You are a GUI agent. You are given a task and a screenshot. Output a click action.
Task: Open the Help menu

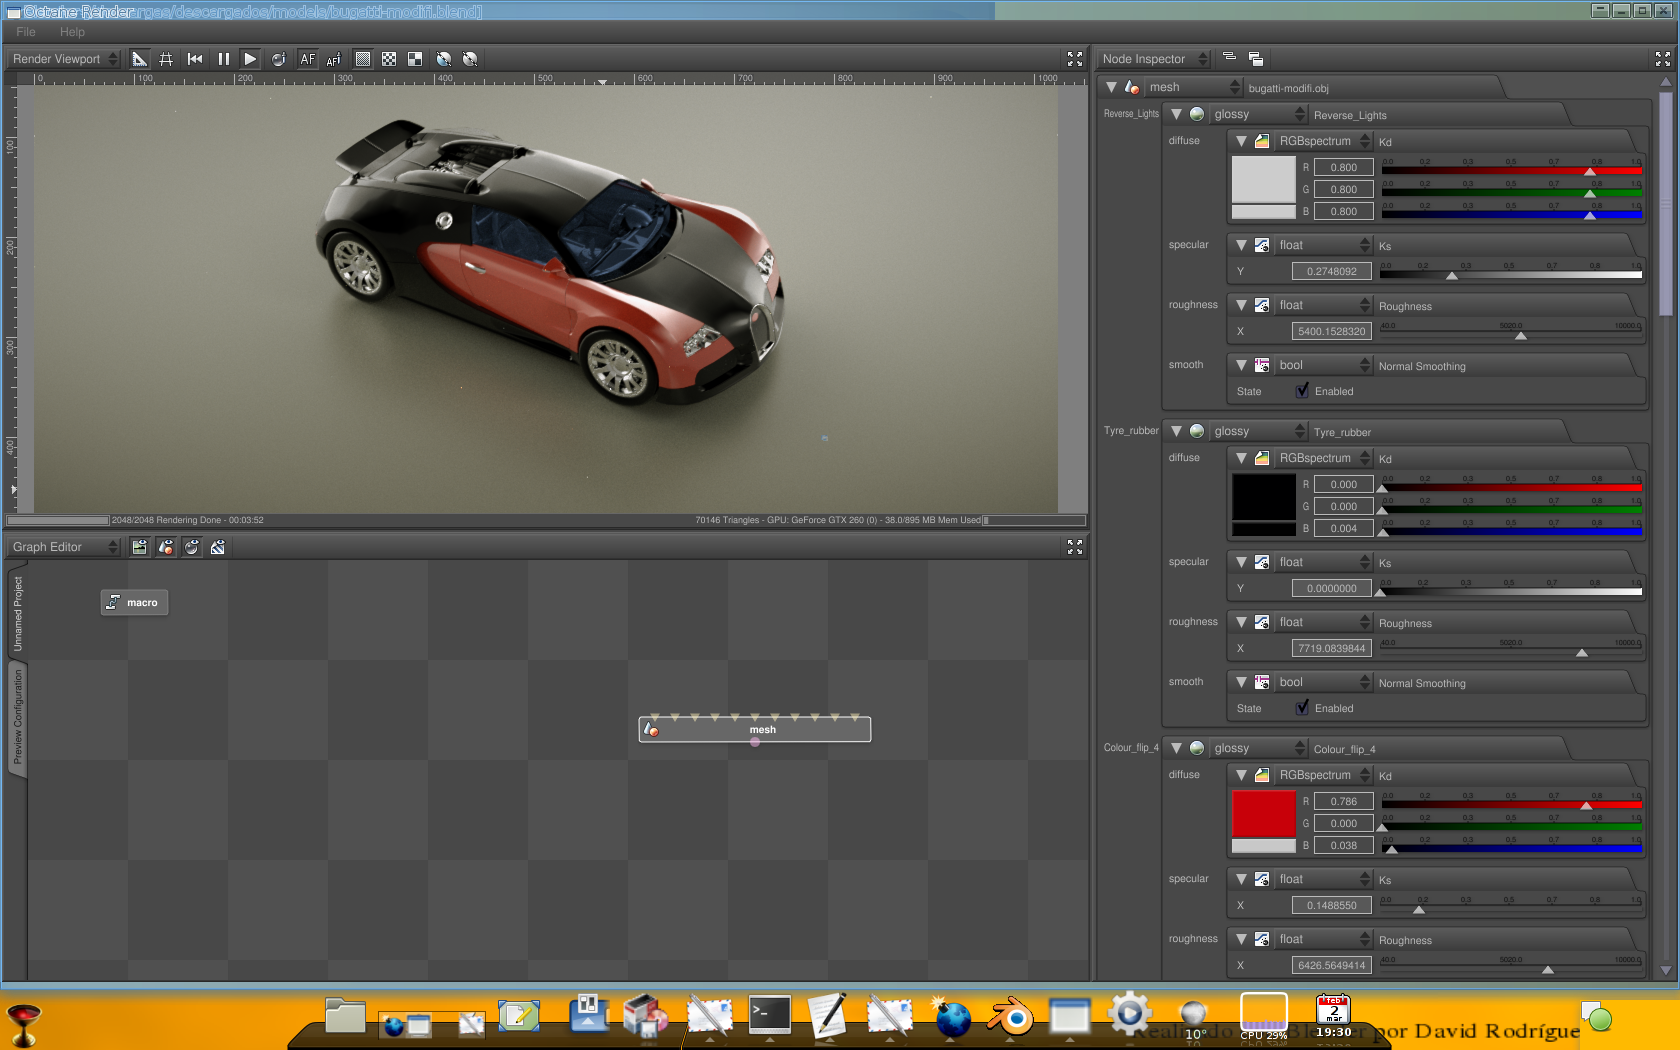[x=72, y=32]
